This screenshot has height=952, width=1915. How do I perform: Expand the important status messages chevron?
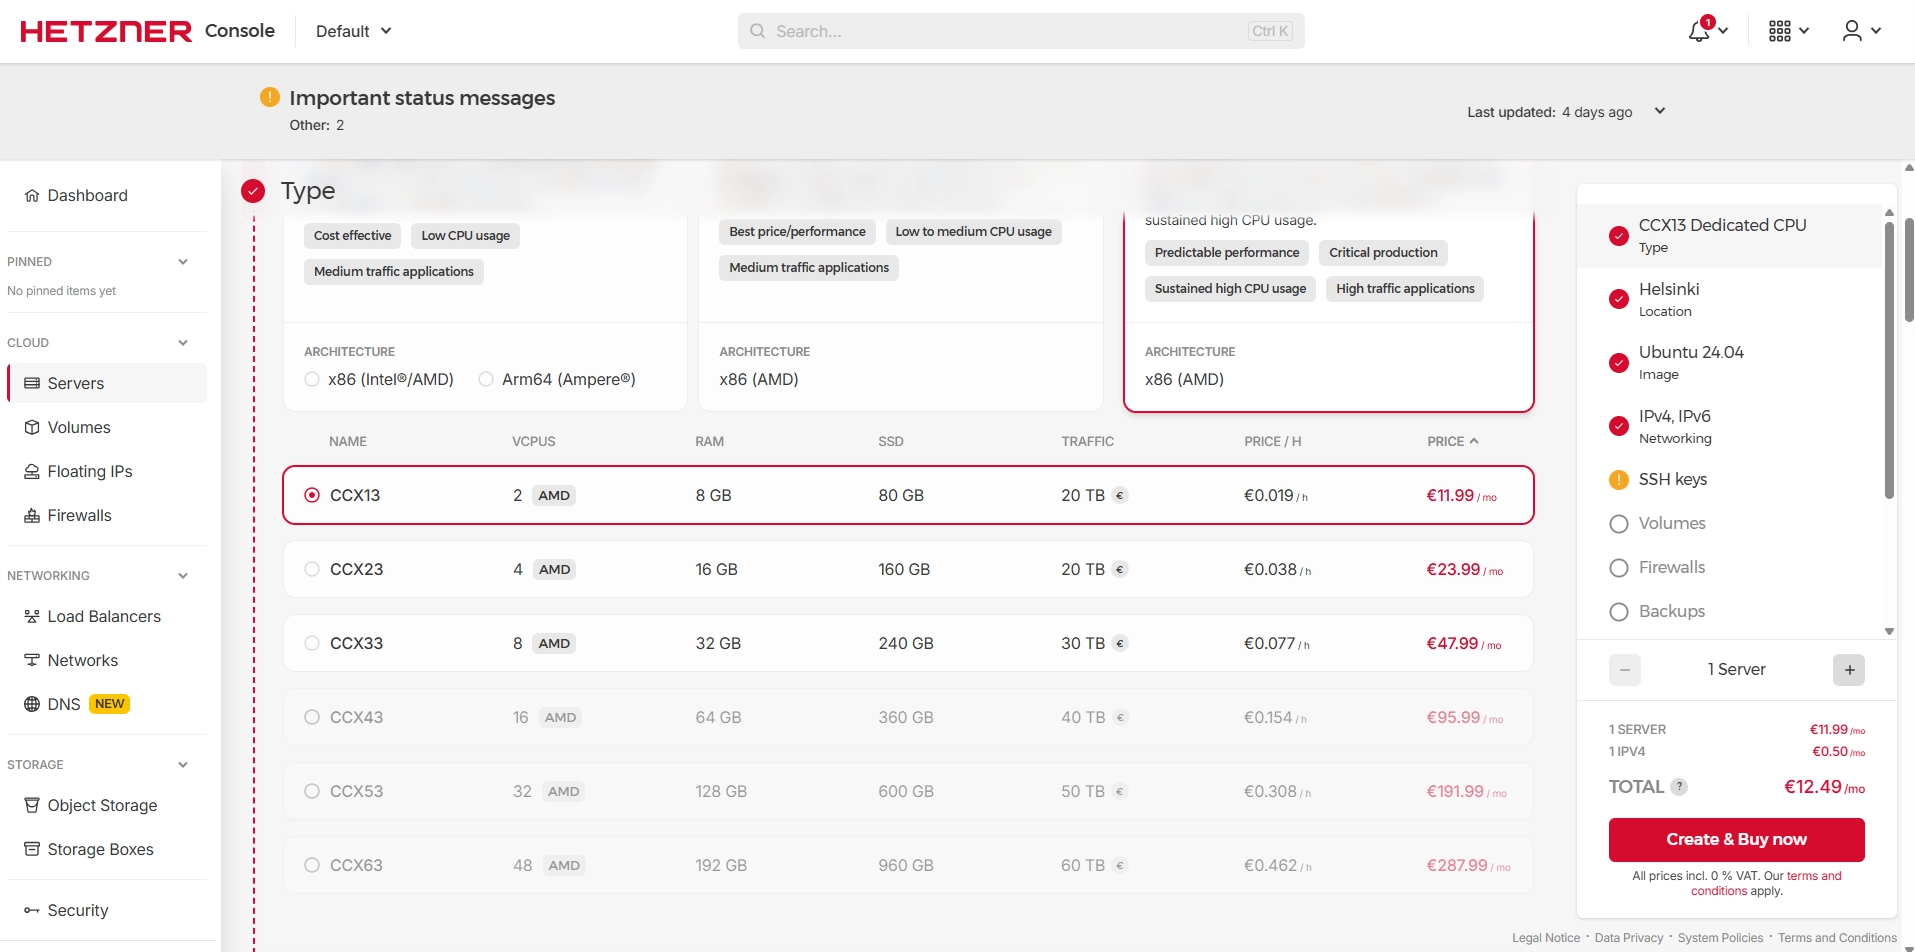tap(1660, 111)
